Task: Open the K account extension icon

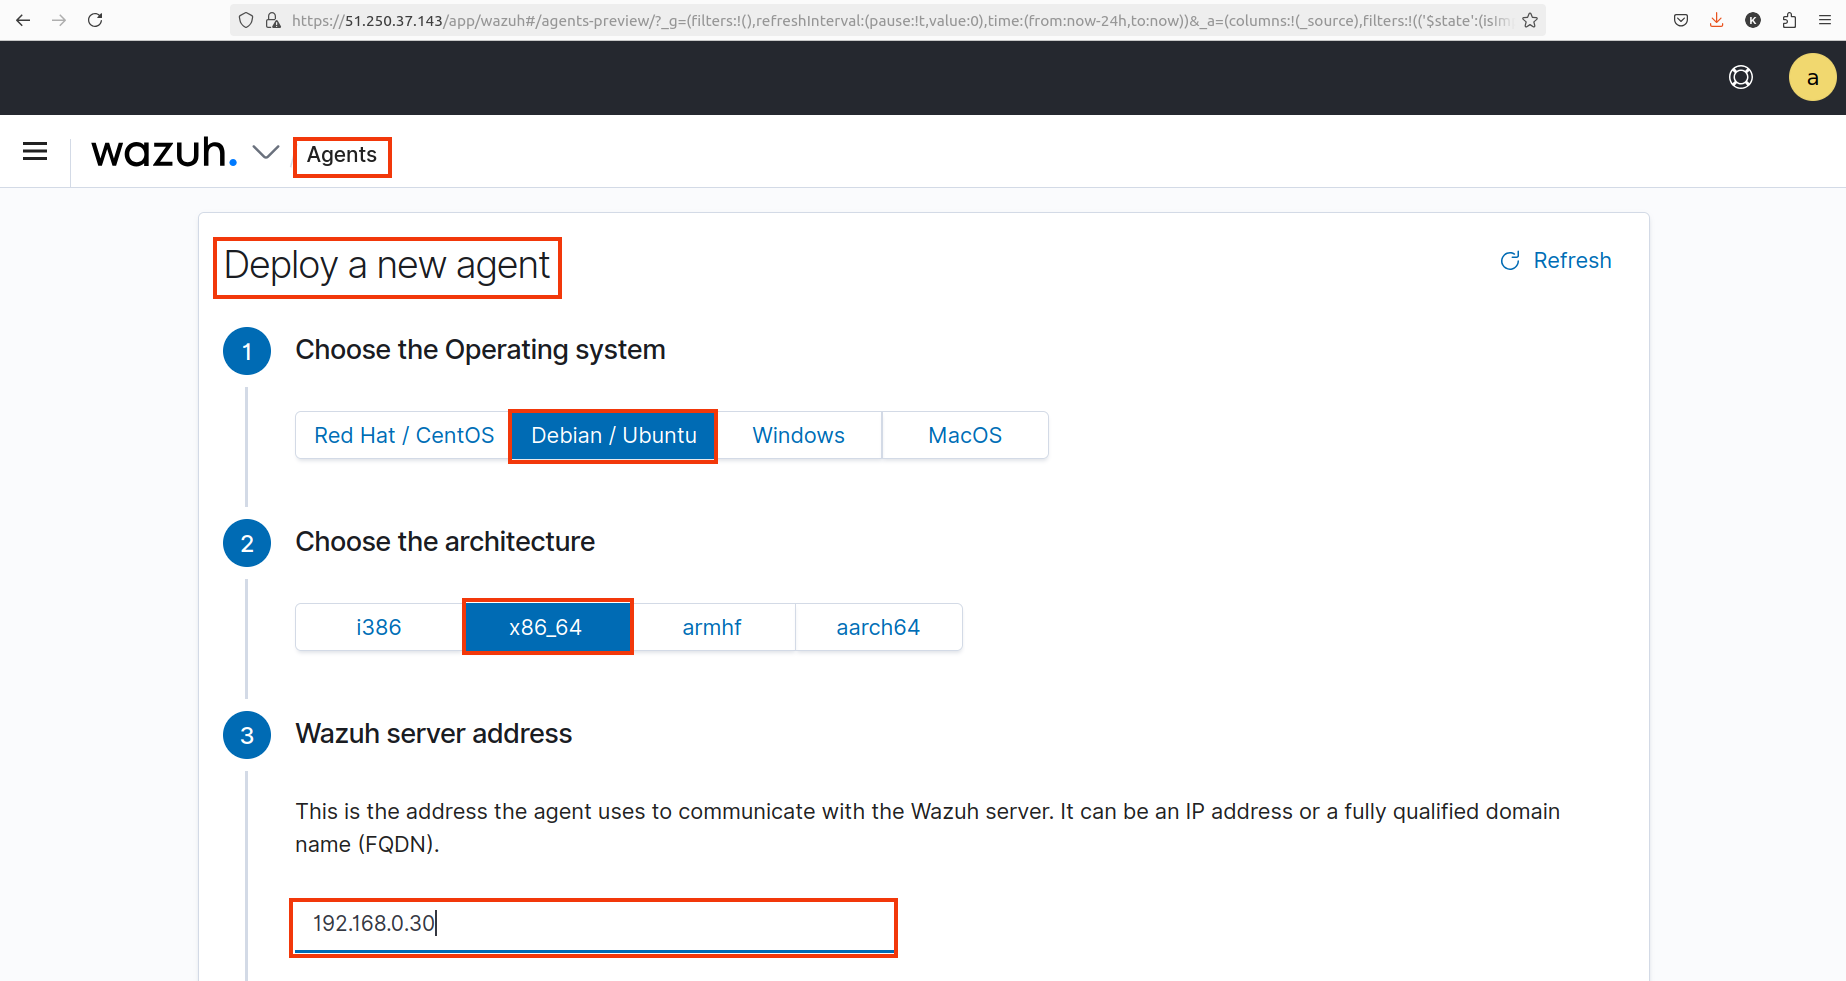Action: pyautogui.click(x=1753, y=20)
